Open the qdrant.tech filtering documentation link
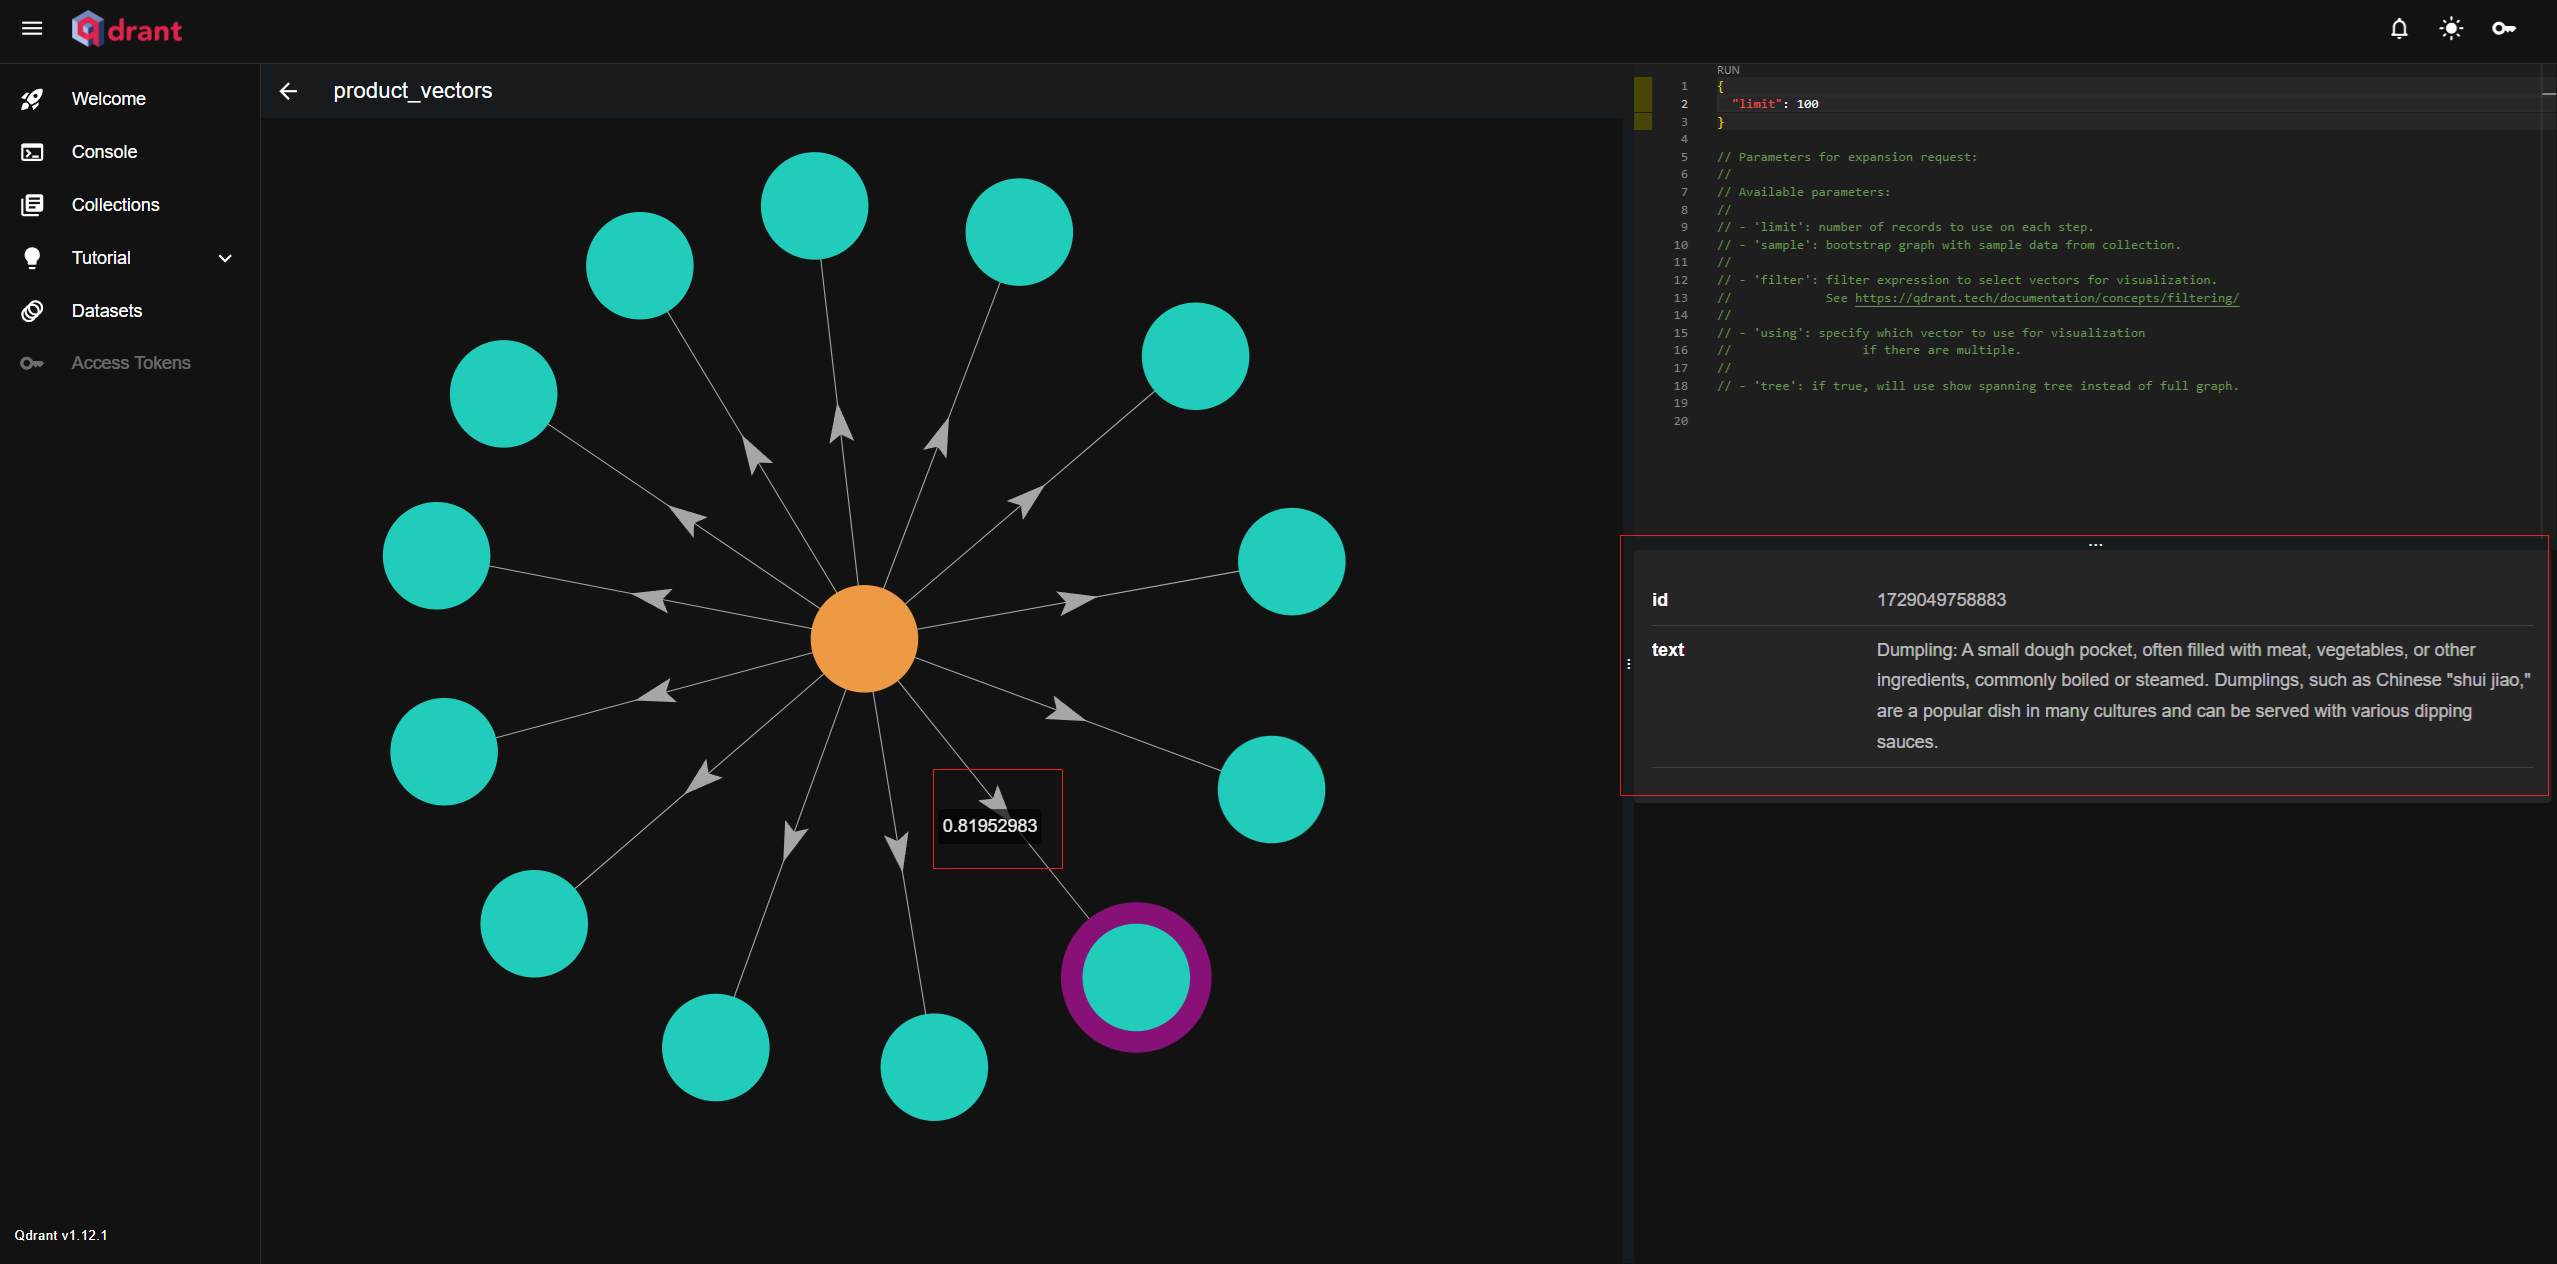Viewport: 2557px width, 1264px height. tap(2046, 298)
